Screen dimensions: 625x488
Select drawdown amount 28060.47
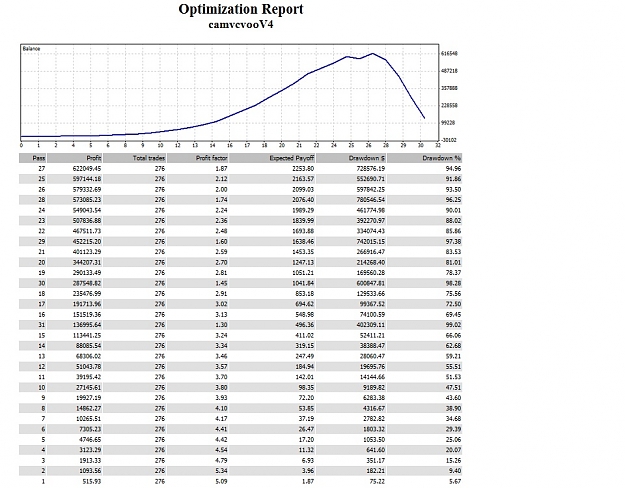pos(373,356)
